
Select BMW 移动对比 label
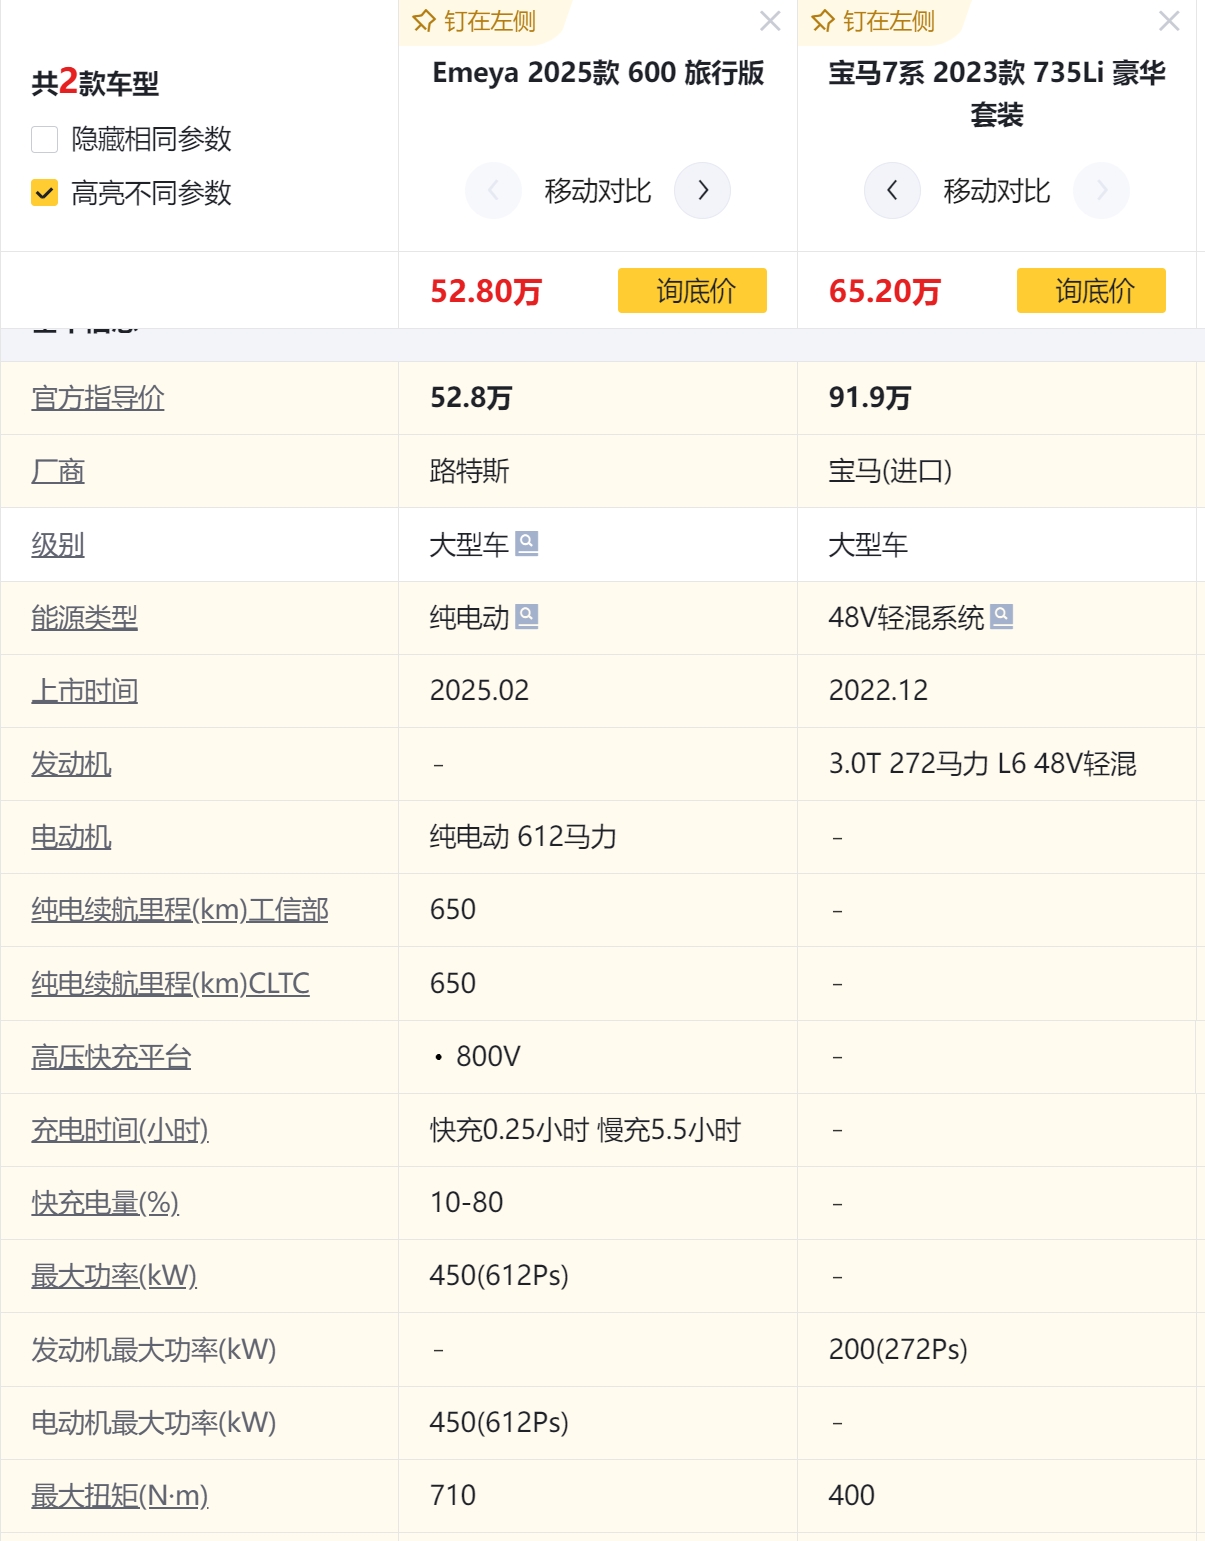(997, 191)
